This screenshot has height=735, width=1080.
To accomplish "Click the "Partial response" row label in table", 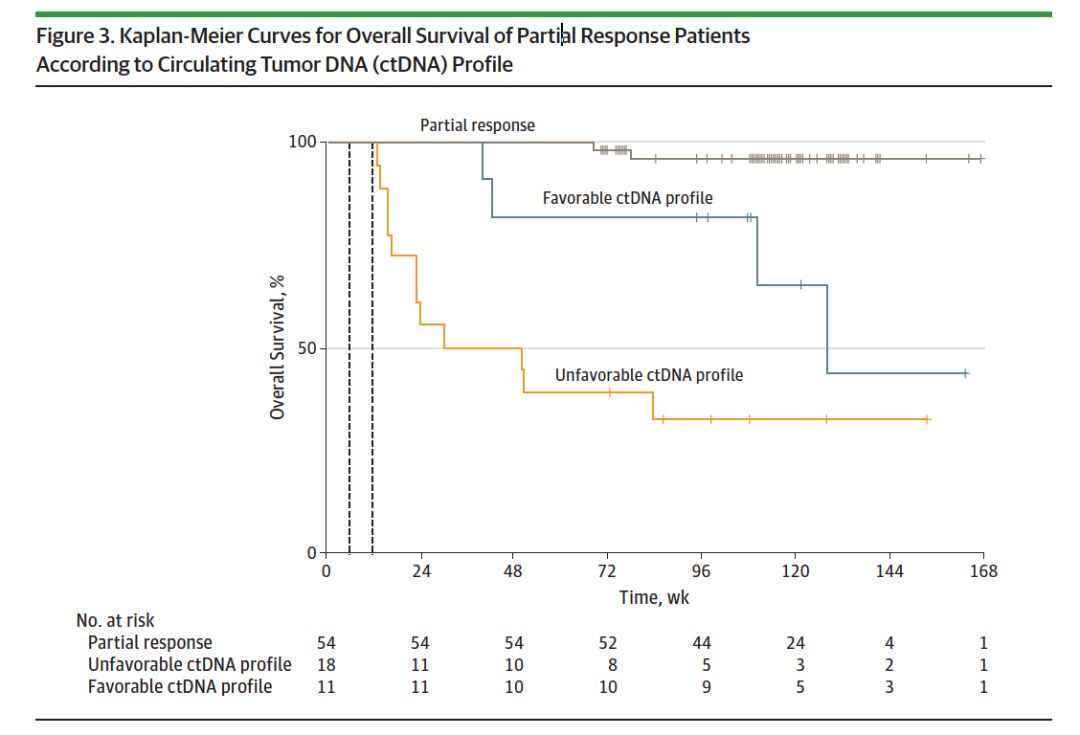I will point(150,643).
